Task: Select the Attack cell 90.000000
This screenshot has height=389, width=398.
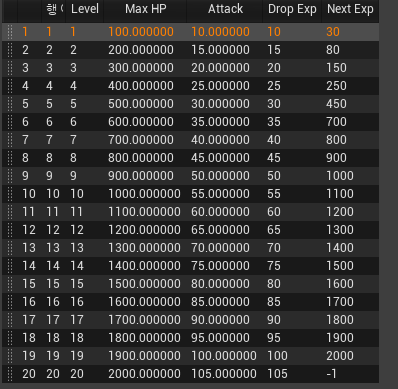Action: point(220,320)
